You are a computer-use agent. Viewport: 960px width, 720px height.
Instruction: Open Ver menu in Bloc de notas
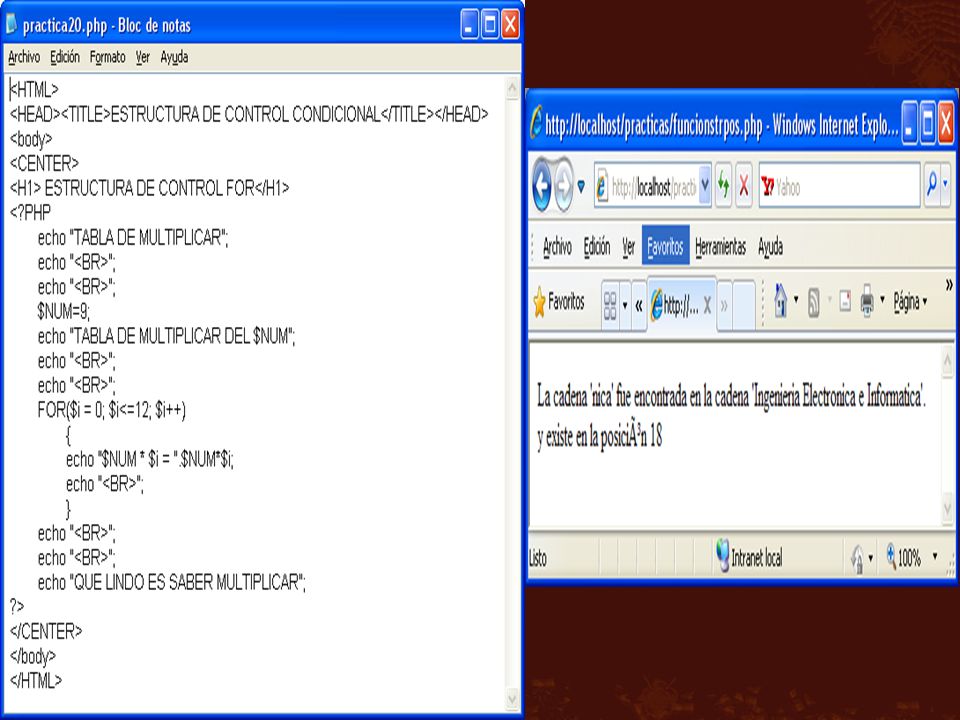(x=143, y=58)
